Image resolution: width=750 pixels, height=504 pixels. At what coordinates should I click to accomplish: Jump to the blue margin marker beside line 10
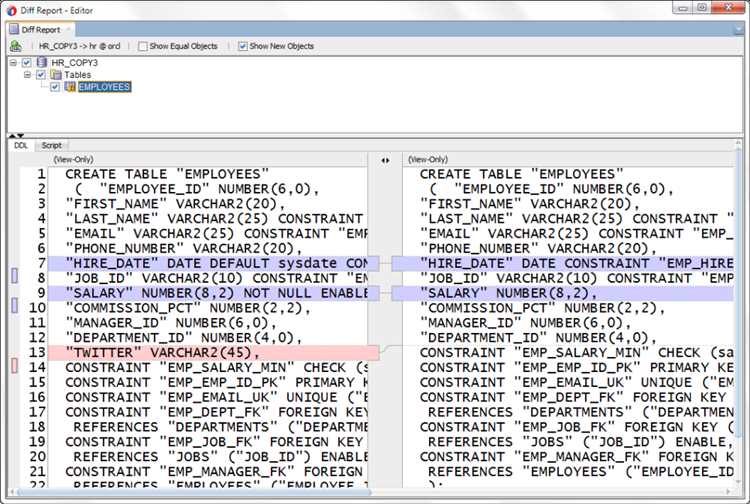(x=15, y=306)
